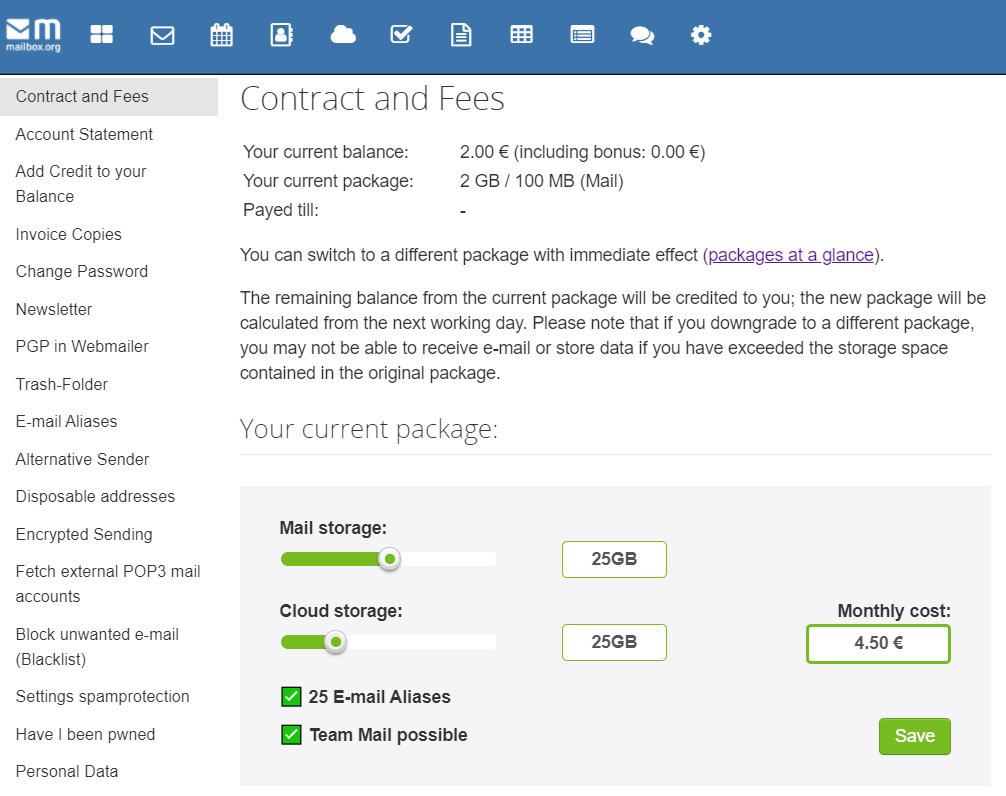Open the Mail envelope icon
Viewport: 1006px width, 796px height.
162,35
